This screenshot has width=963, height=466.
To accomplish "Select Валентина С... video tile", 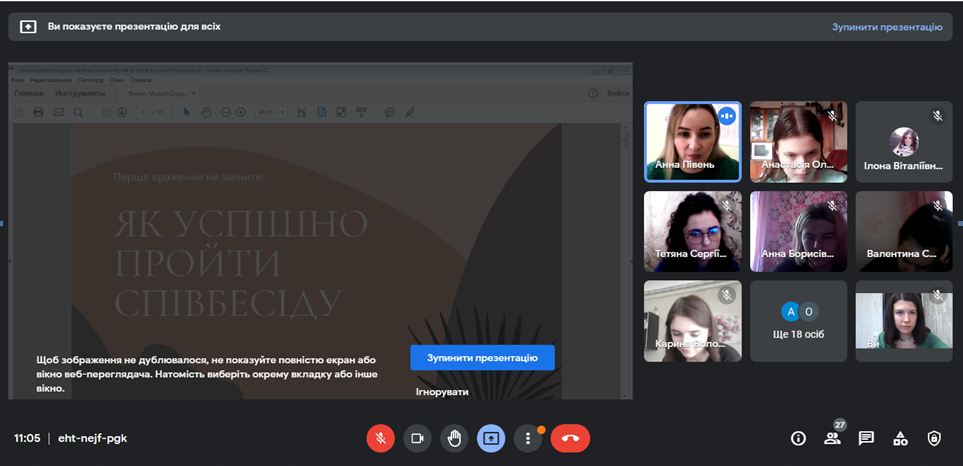I will click(x=904, y=231).
